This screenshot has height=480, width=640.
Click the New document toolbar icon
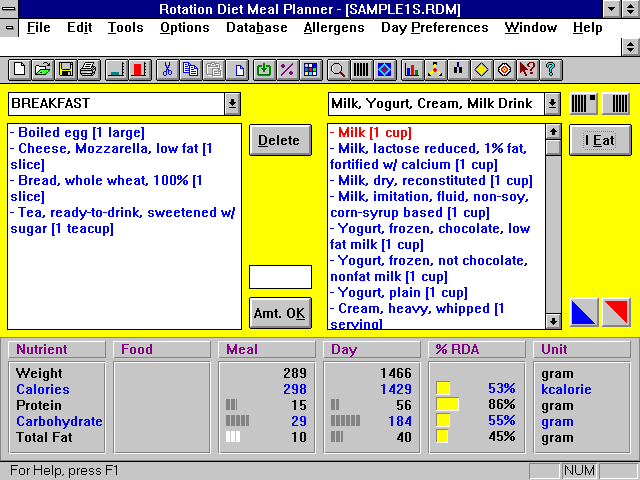click(19, 70)
